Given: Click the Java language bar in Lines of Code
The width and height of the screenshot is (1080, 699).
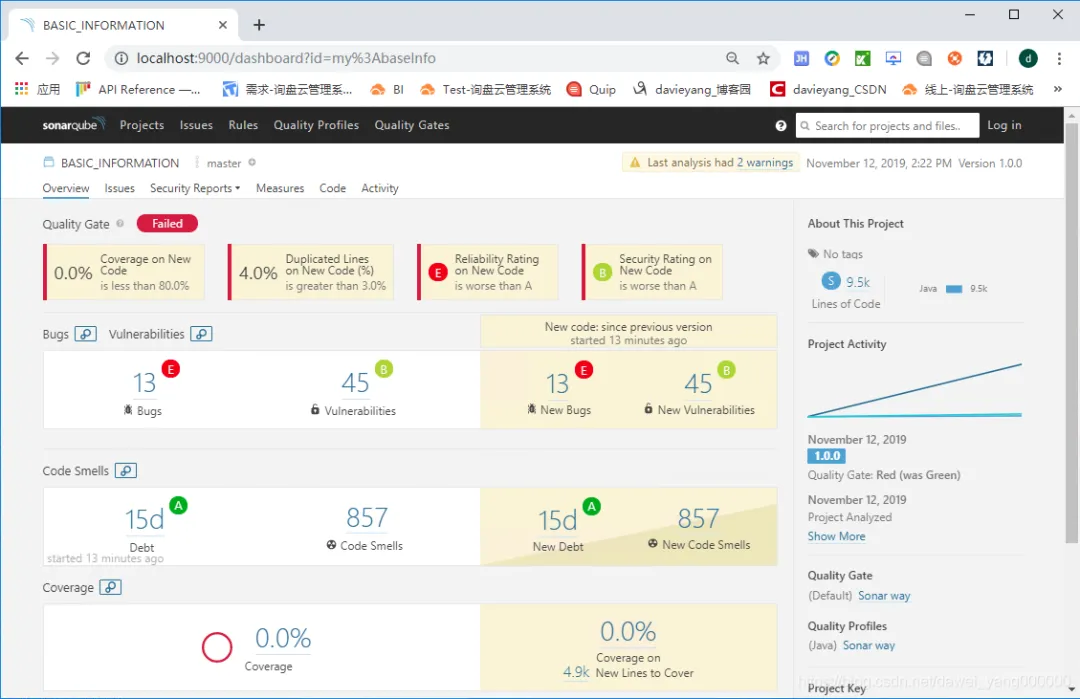Looking at the screenshot, I should pyautogui.click(x=953, y=289).
